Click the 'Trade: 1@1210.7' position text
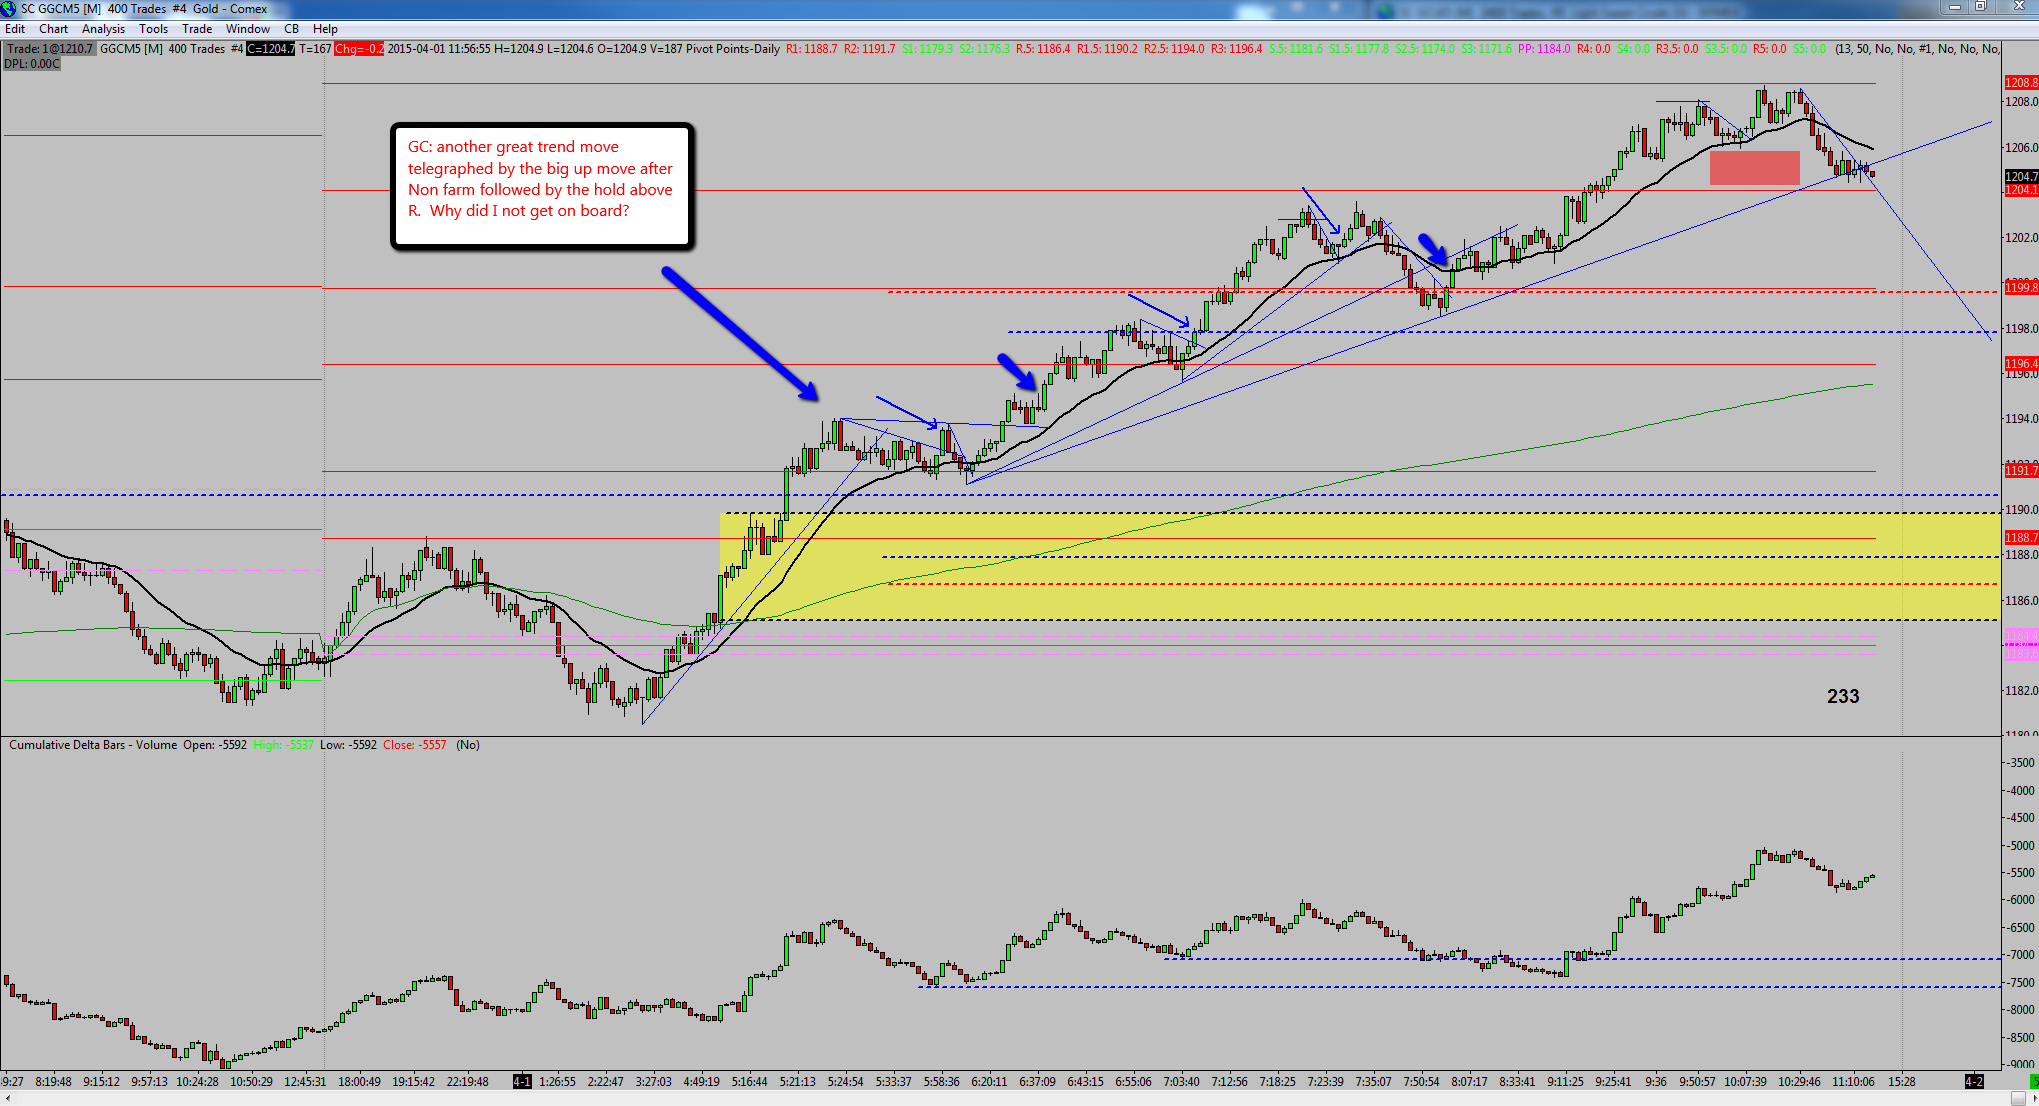 49,49
